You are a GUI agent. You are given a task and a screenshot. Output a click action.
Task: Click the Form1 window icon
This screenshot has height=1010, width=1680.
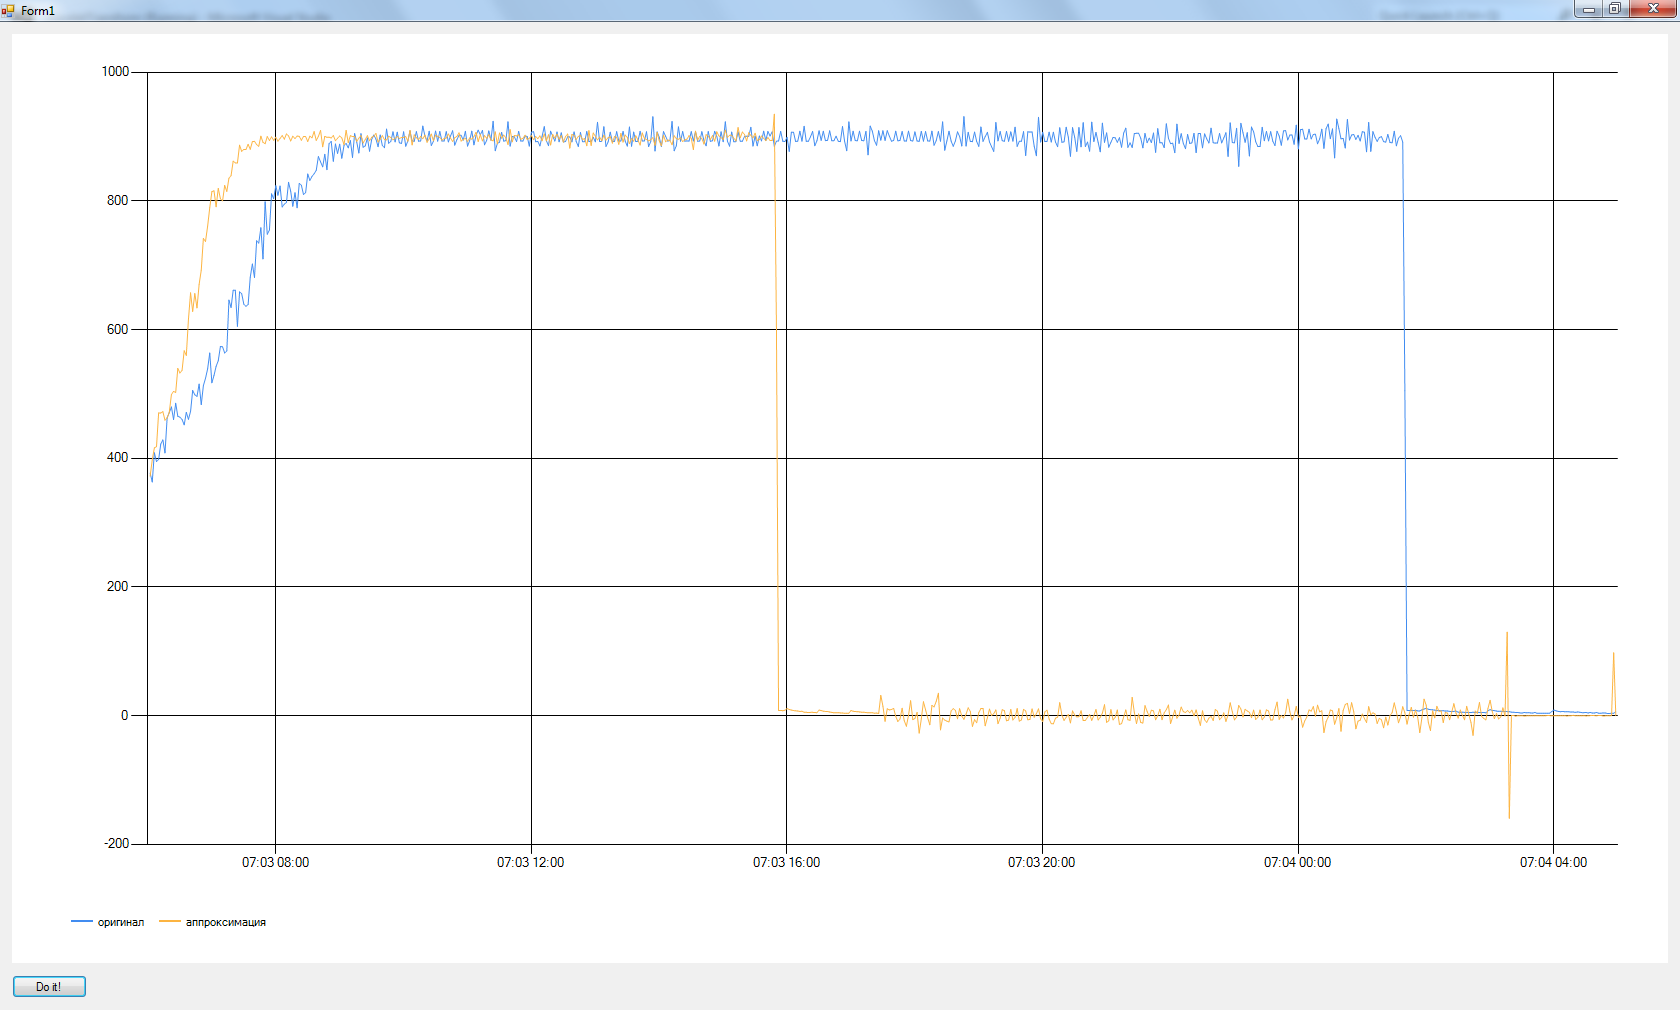[8, 11]
